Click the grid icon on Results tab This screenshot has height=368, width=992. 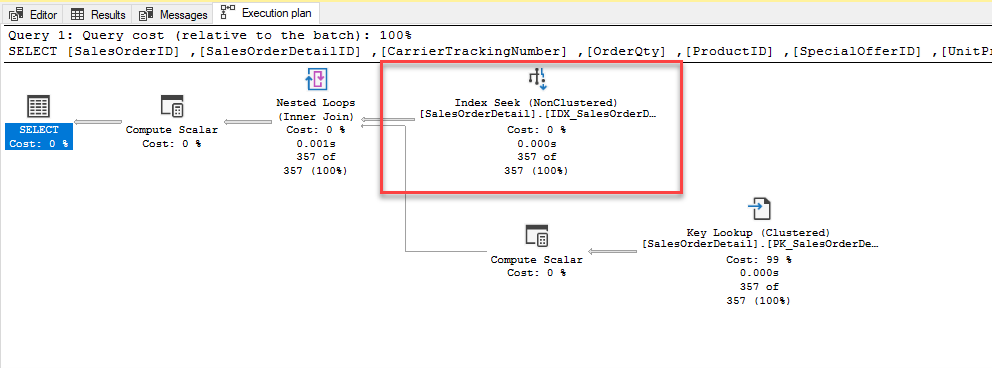pos(78,14)
